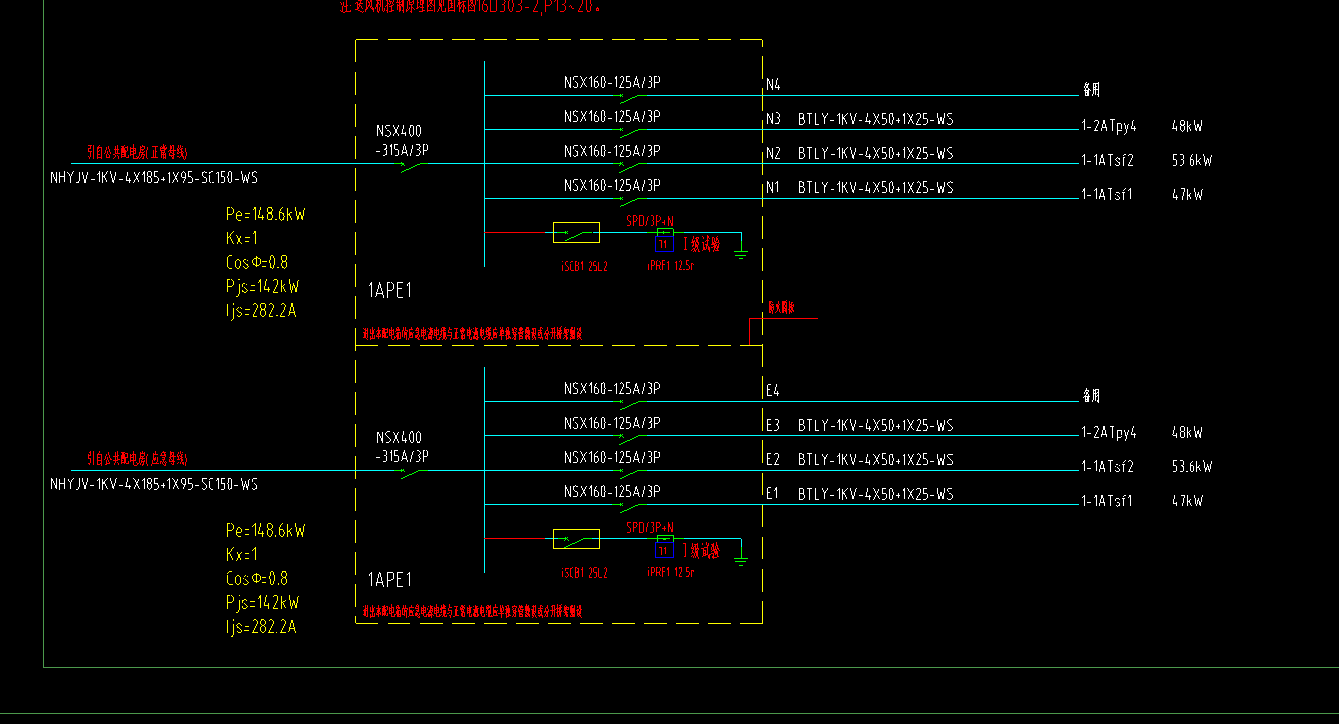Pick BTLY-1KV-4X50+1X25-WS text beside E1

pos(876,494)
